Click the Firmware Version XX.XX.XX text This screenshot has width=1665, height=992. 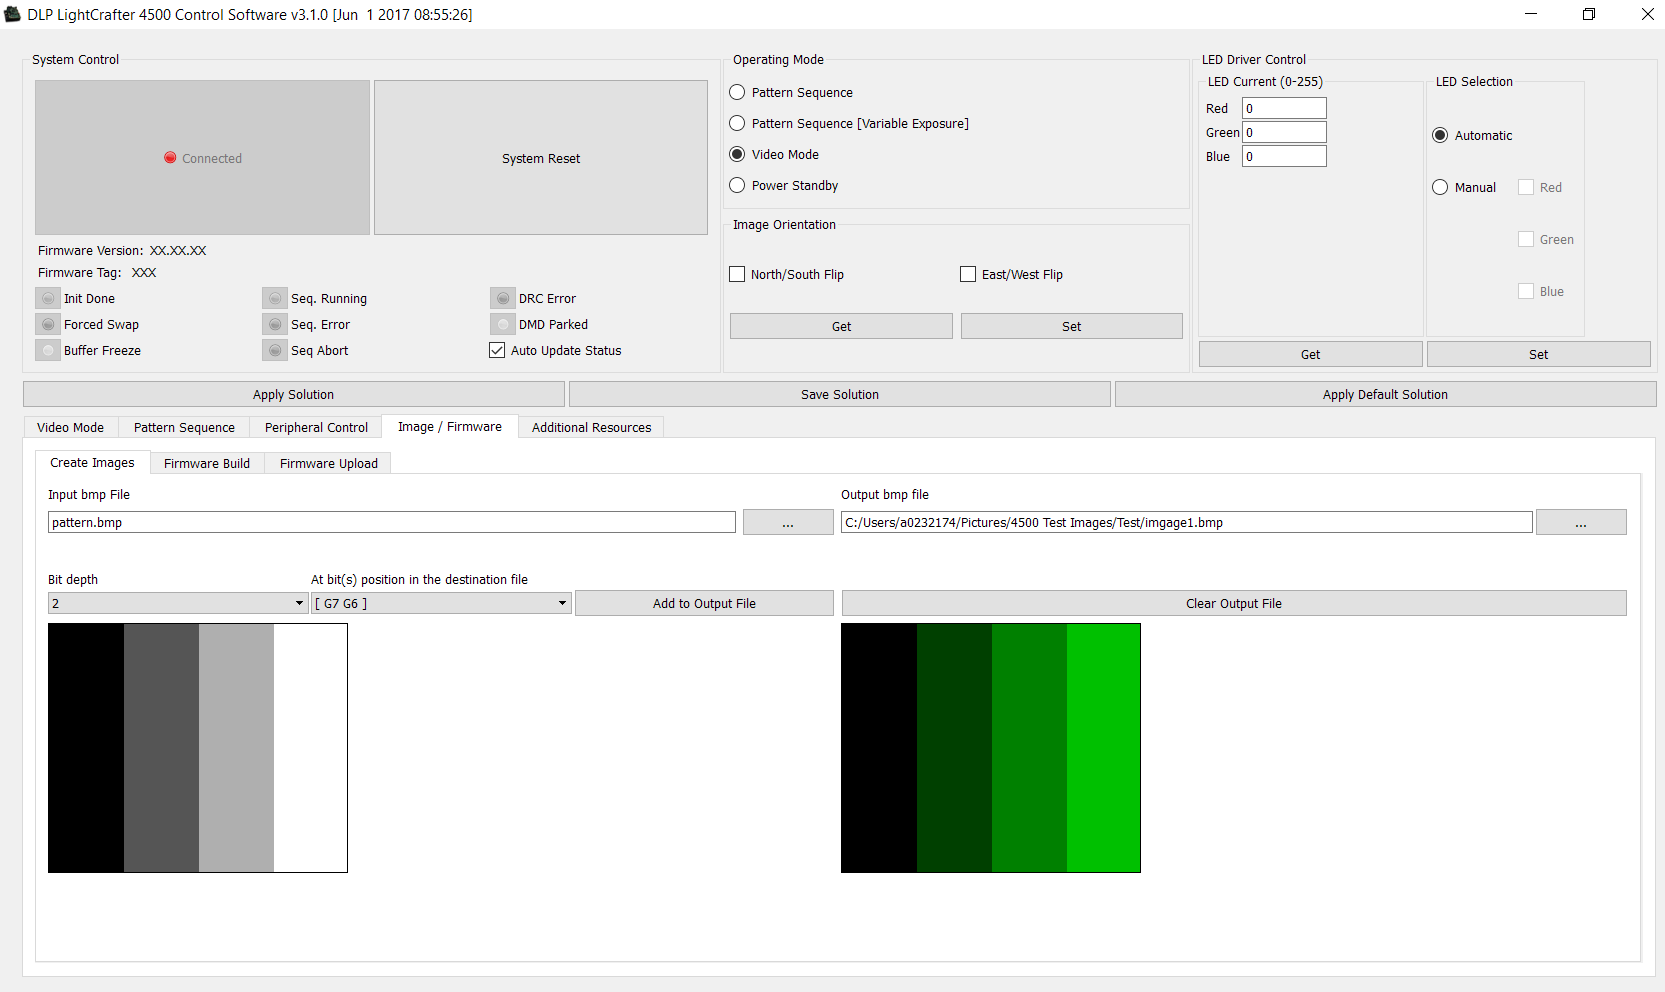tap(178, 250)
